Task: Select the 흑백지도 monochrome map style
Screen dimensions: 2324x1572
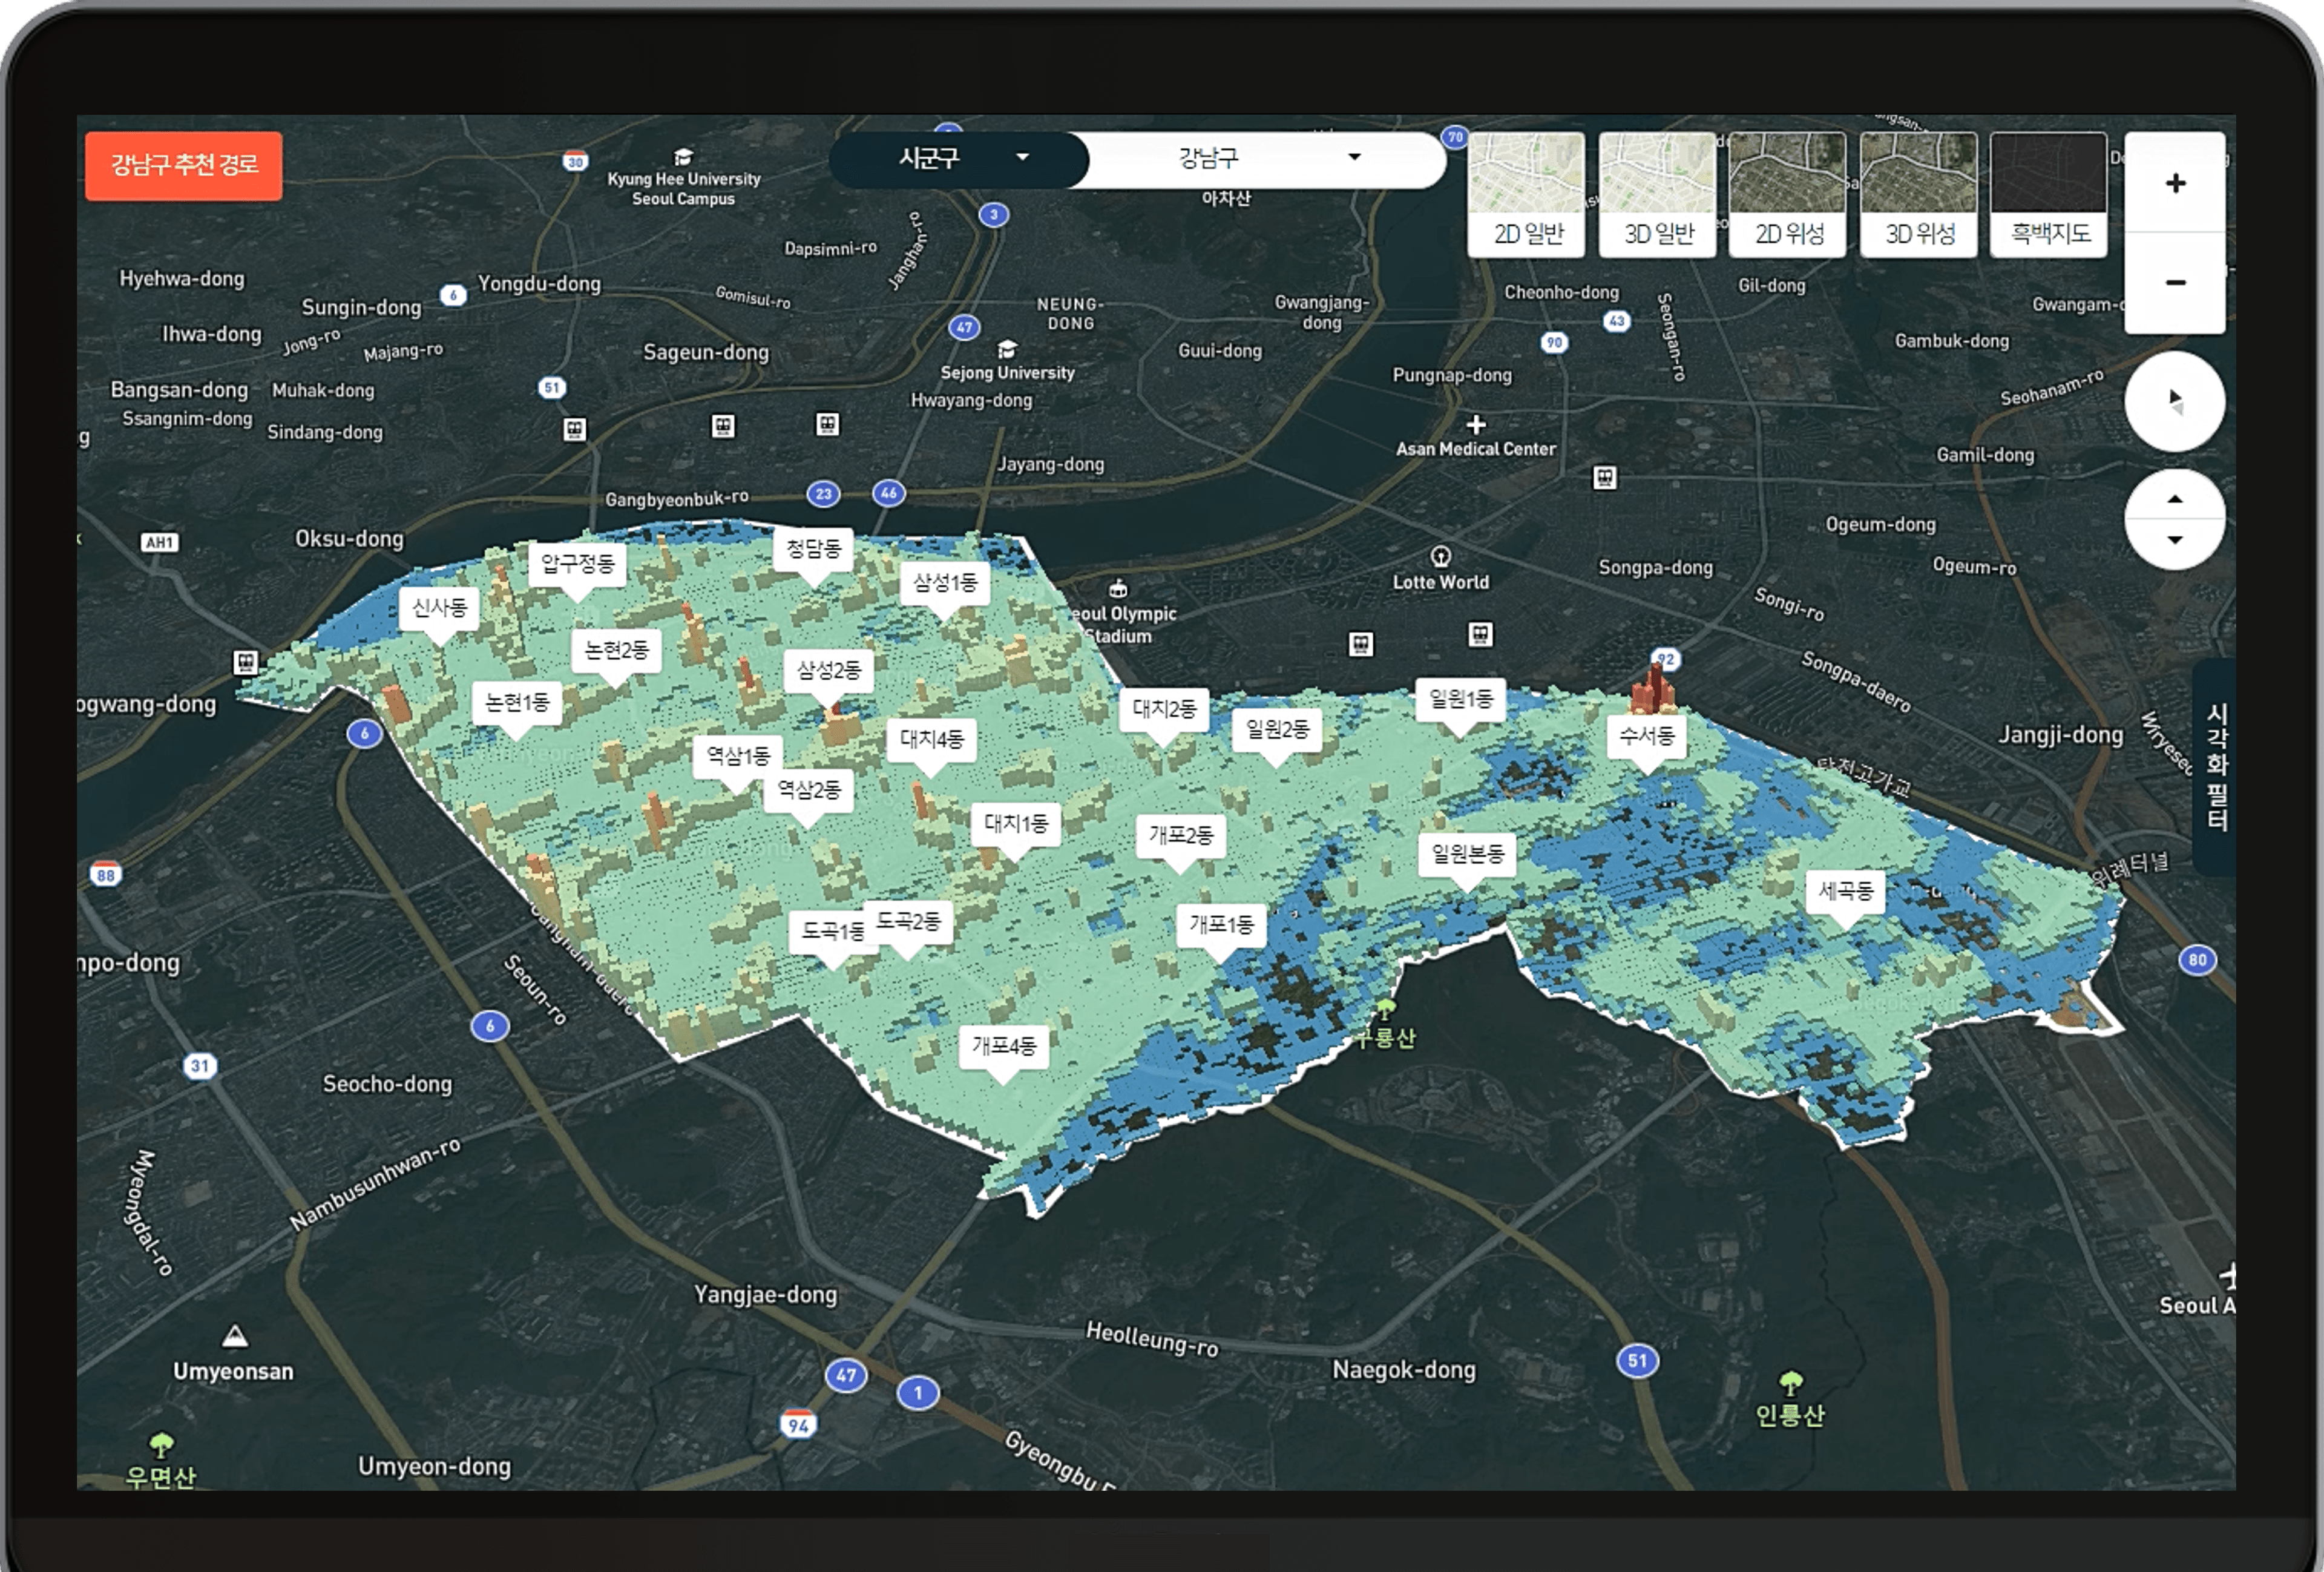Action: (2049, 195)
